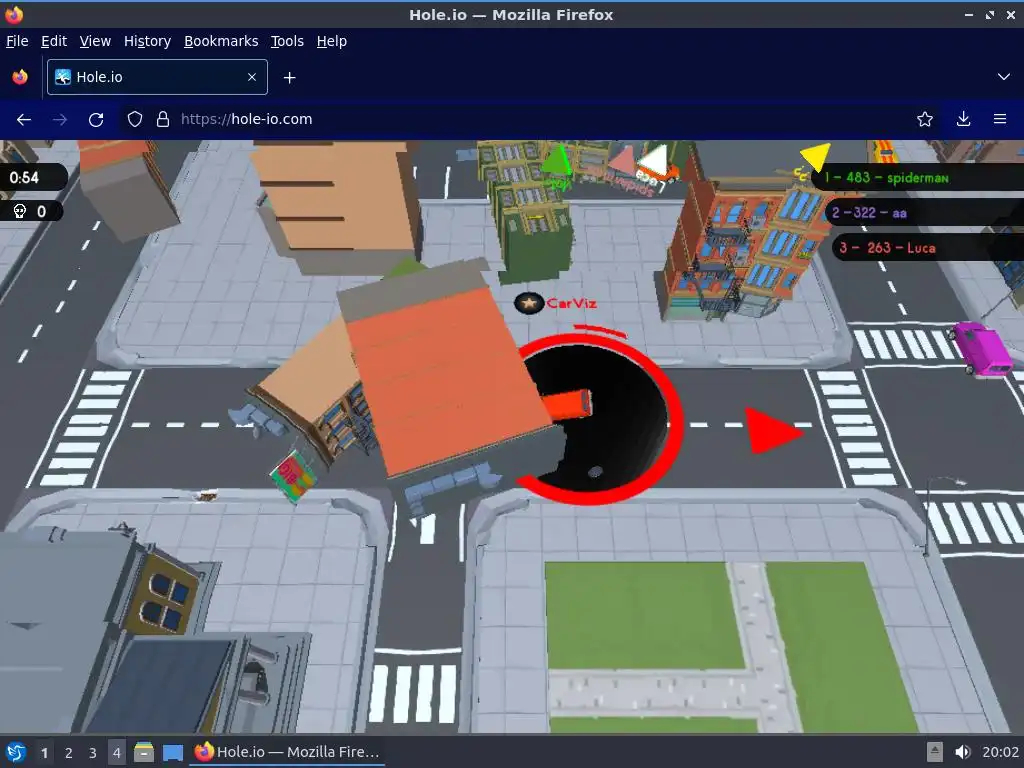Open the Tools menu
Viewport: 1024px width, 768px height.
tap(287, 41)
